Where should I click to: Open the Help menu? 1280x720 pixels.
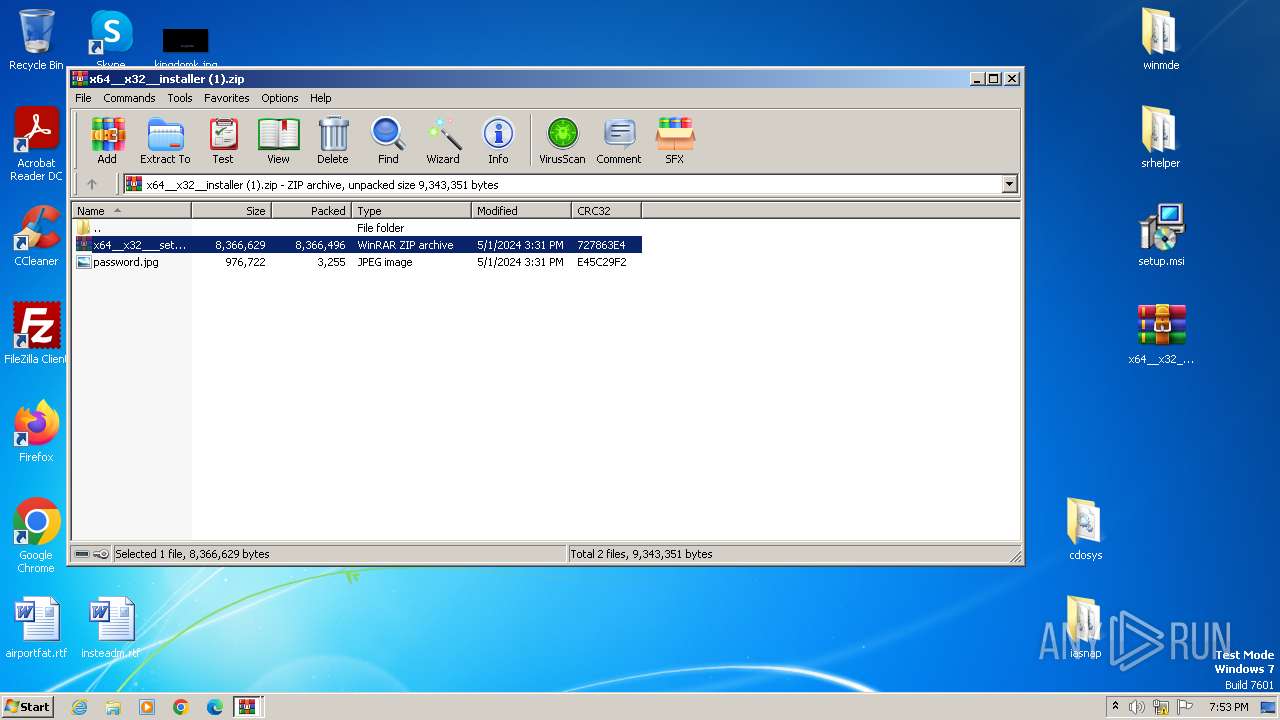[x=320, y=98]
